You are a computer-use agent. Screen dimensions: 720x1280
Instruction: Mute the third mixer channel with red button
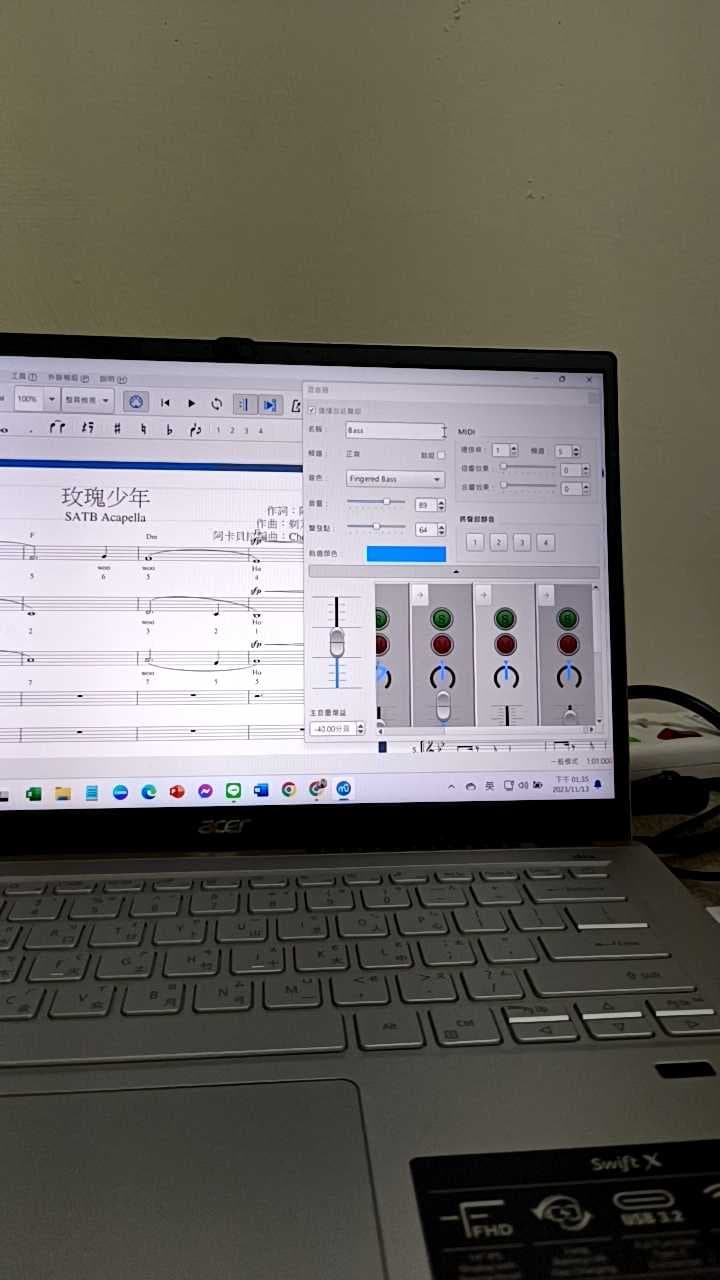coord(506,644)
